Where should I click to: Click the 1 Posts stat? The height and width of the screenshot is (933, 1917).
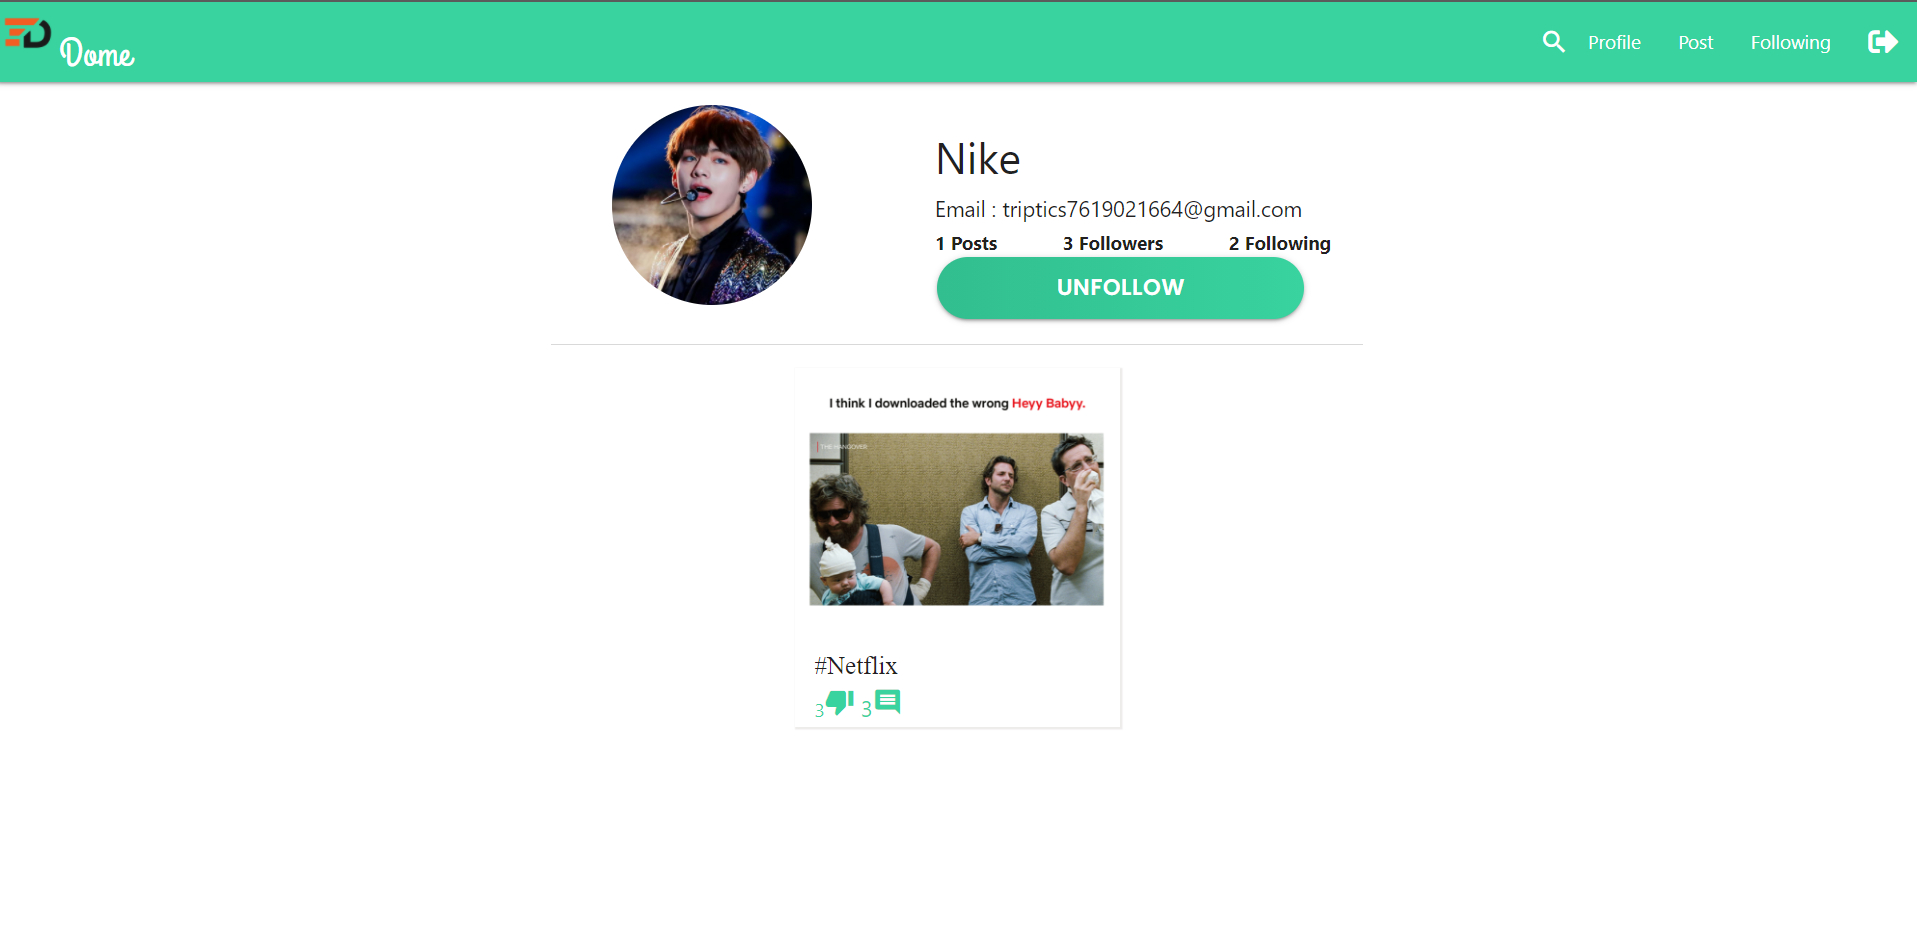click(966, 243)
